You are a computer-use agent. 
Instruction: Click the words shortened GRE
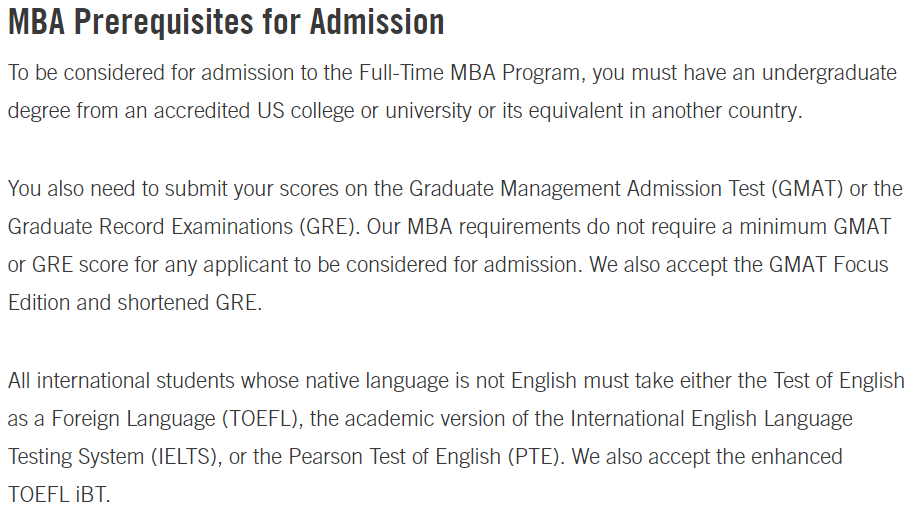pos(187,303)
